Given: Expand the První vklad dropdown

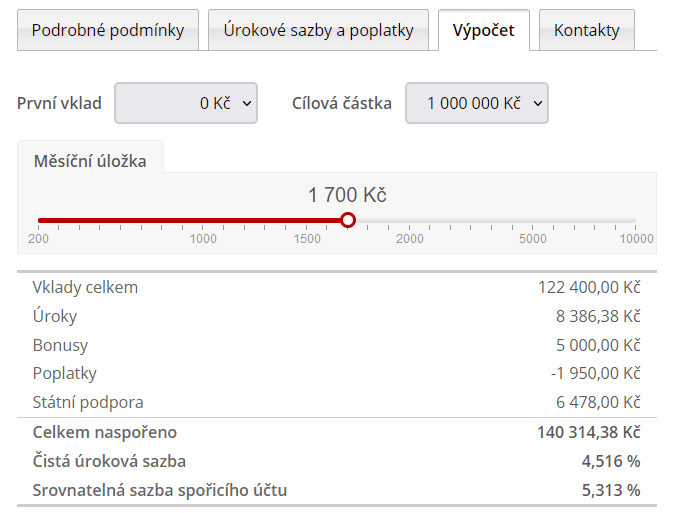Looking at the screenshot, I should pos(186,103).
